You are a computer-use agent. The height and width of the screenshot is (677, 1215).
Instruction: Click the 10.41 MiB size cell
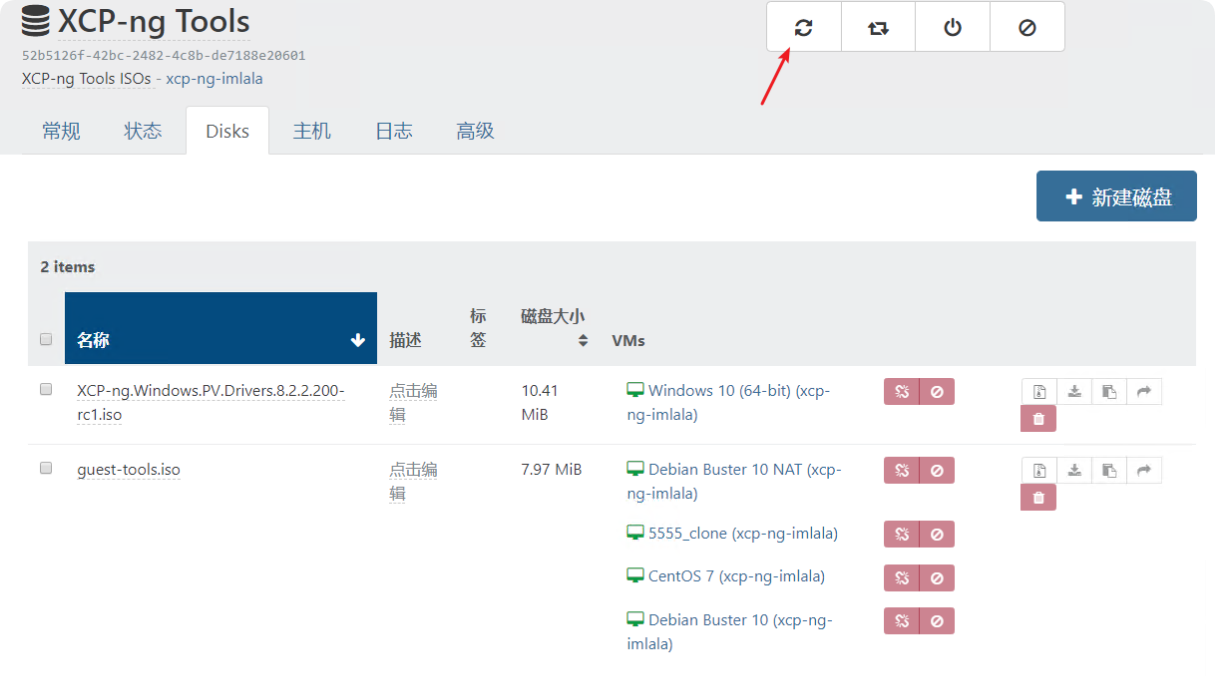click(x=540, y=402)
